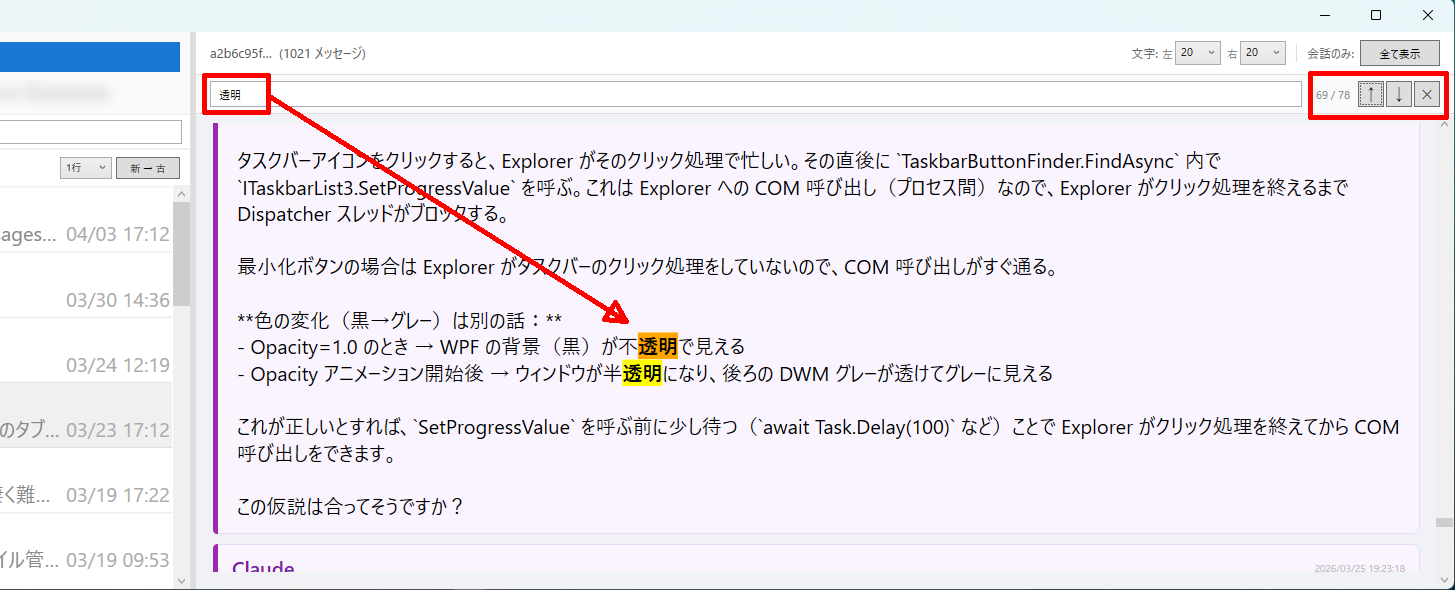
Task: Open the left font size dropdown showing 20
Action: click(1197, 52)
